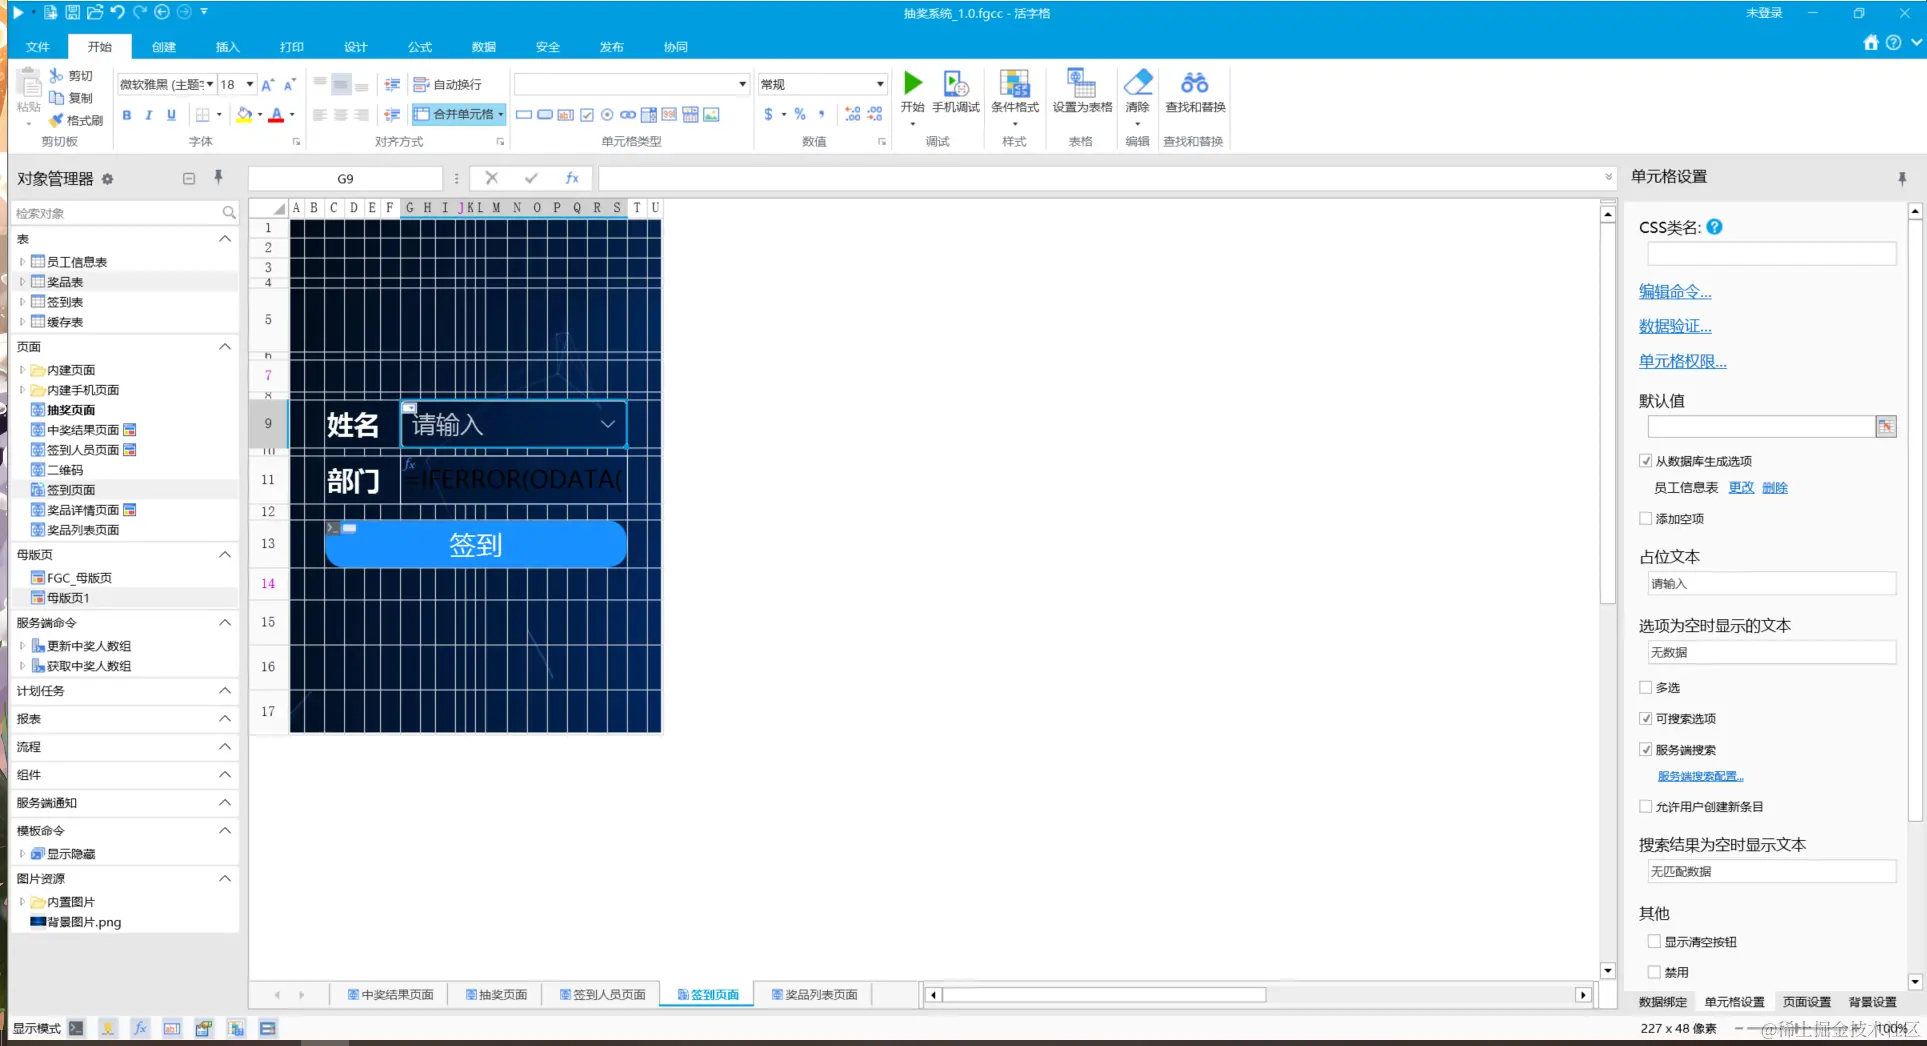This screenshot has width=1927, height=1046.
Task: Click the Format Painter icon (格式刷)
Action: (56, 120)
